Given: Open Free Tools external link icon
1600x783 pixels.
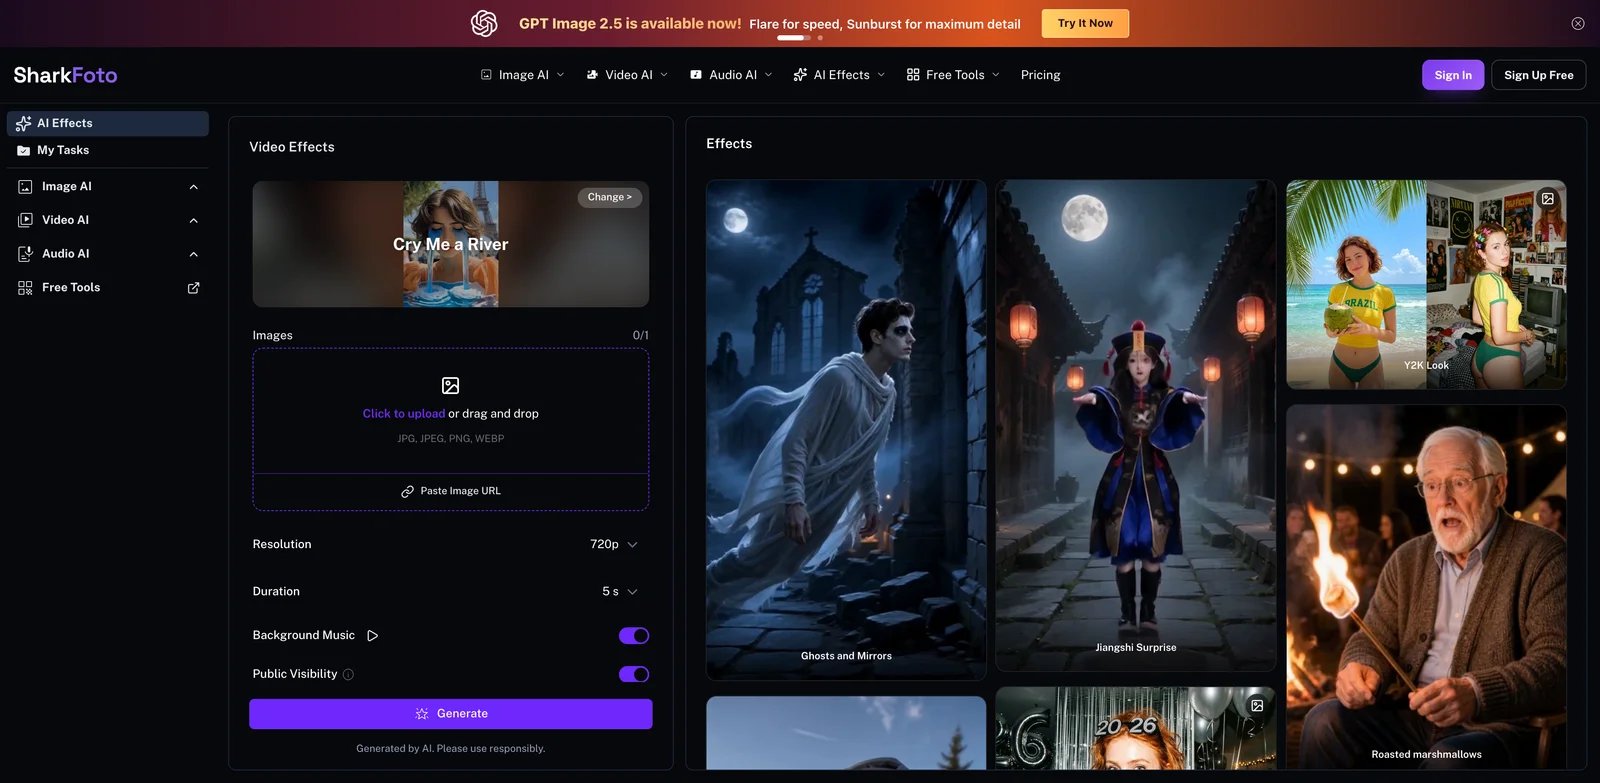Looking at the screenshot, I should pyautogui.click(x=193, y=288).
